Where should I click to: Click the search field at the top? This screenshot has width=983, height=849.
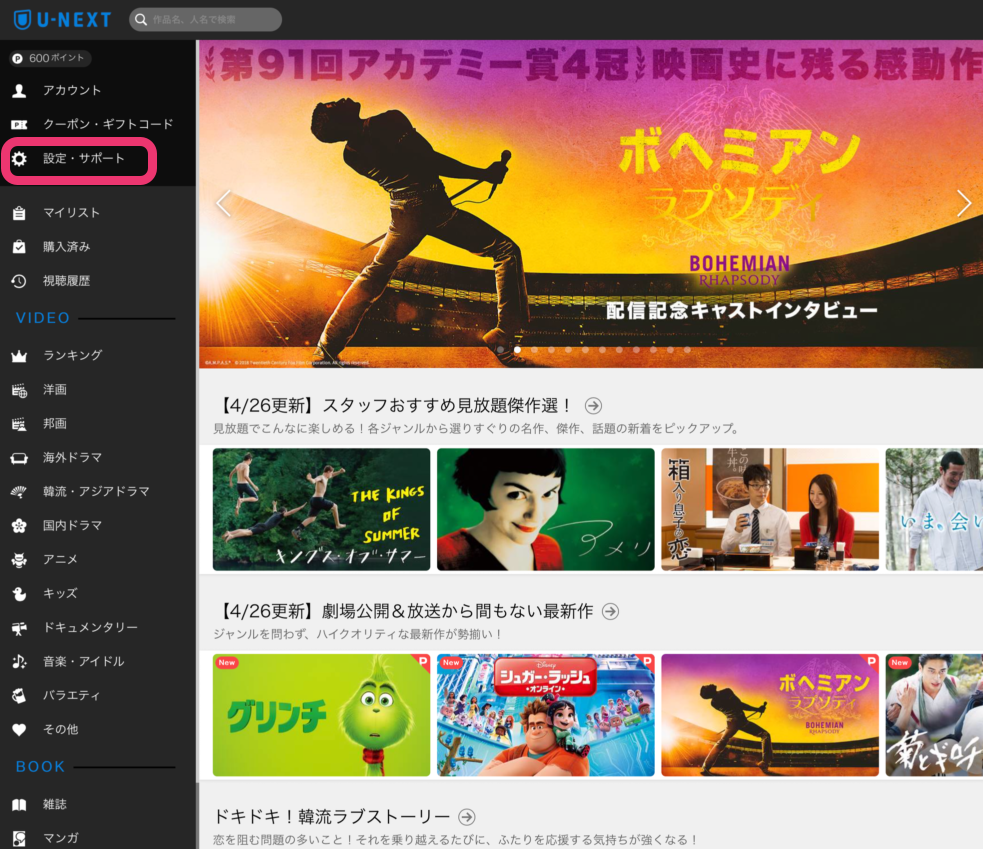pyautogui.click(x=205, y=19)
